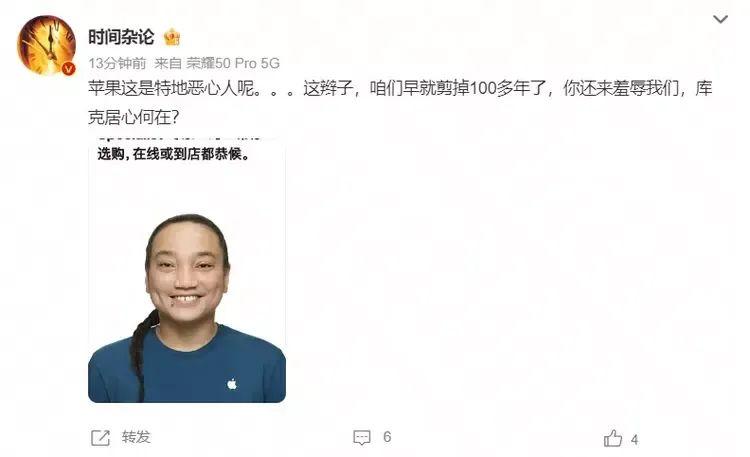Click the crown membership icon beside username
Image resolution: width=750 pixels, height=457 pixels.
pos(172,37)
